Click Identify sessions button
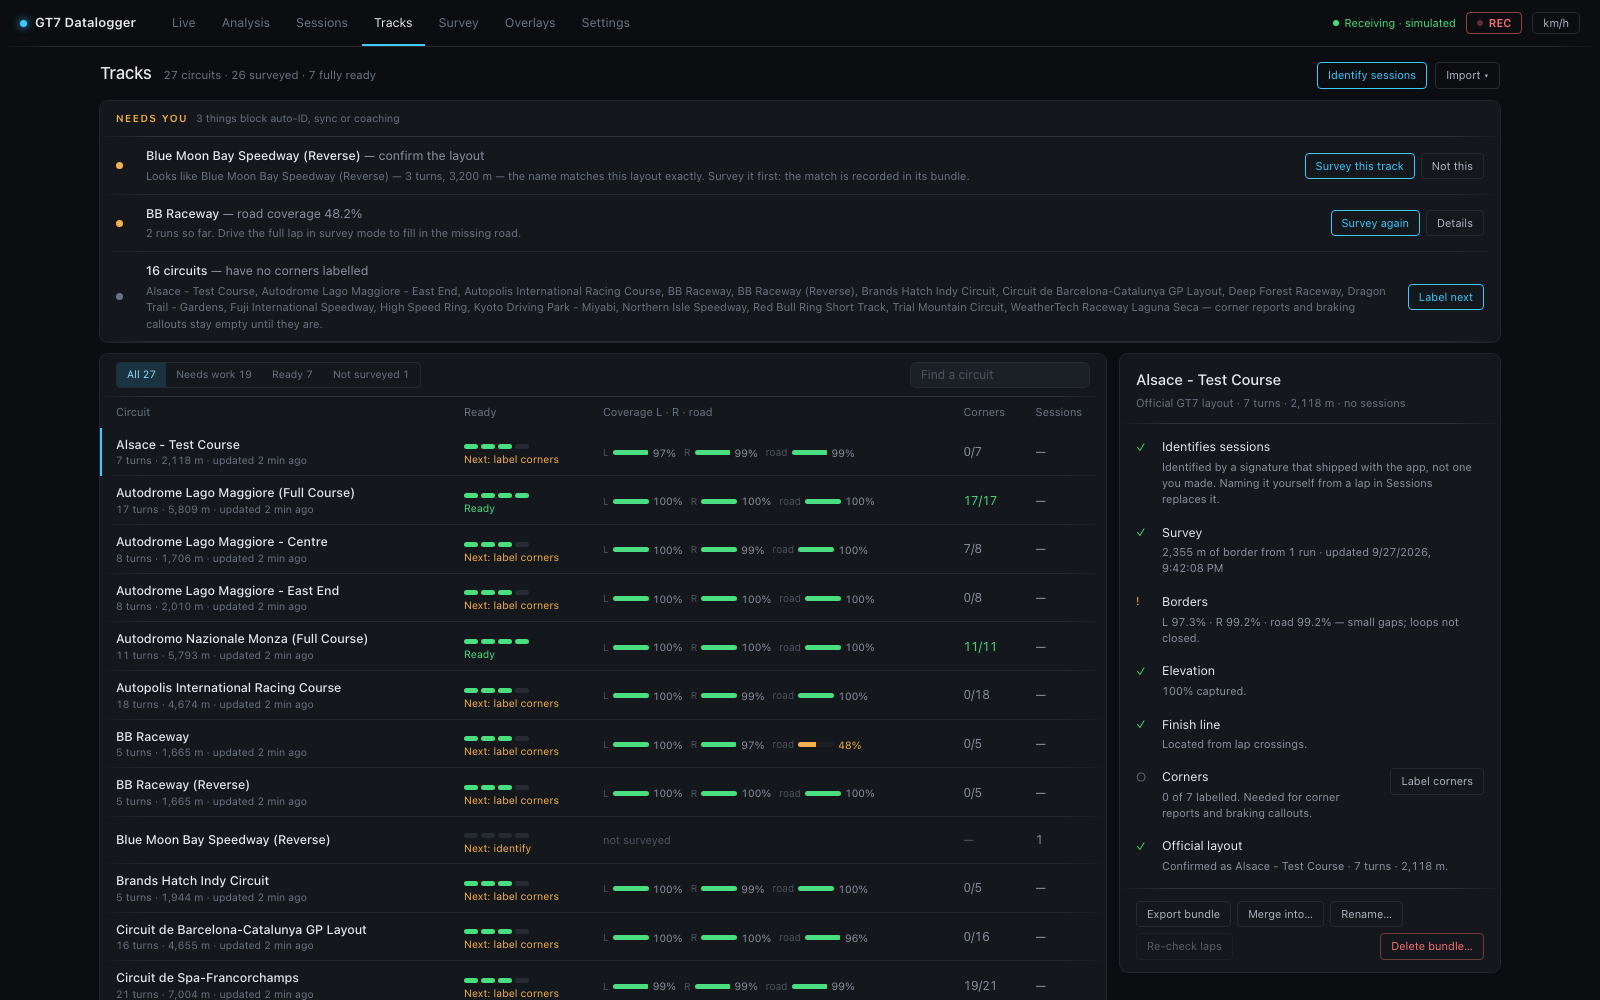Viewport: 1600px width, 1000px height. click(x=1372, y=75)
